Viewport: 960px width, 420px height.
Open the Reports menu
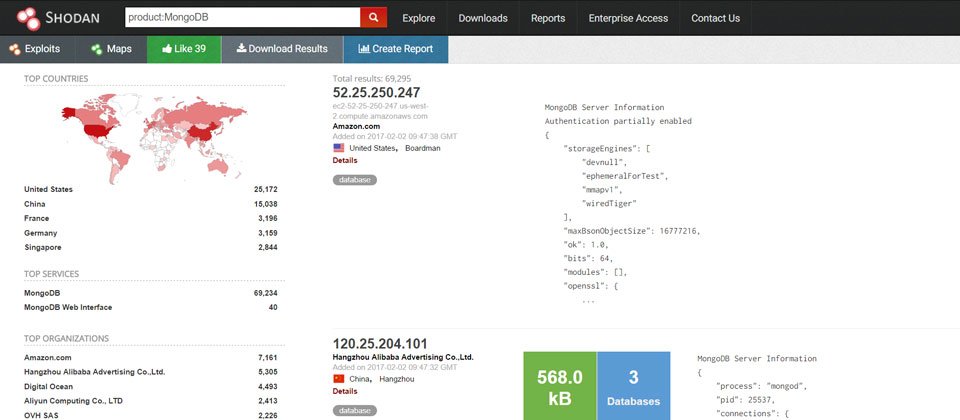(548, 18)
